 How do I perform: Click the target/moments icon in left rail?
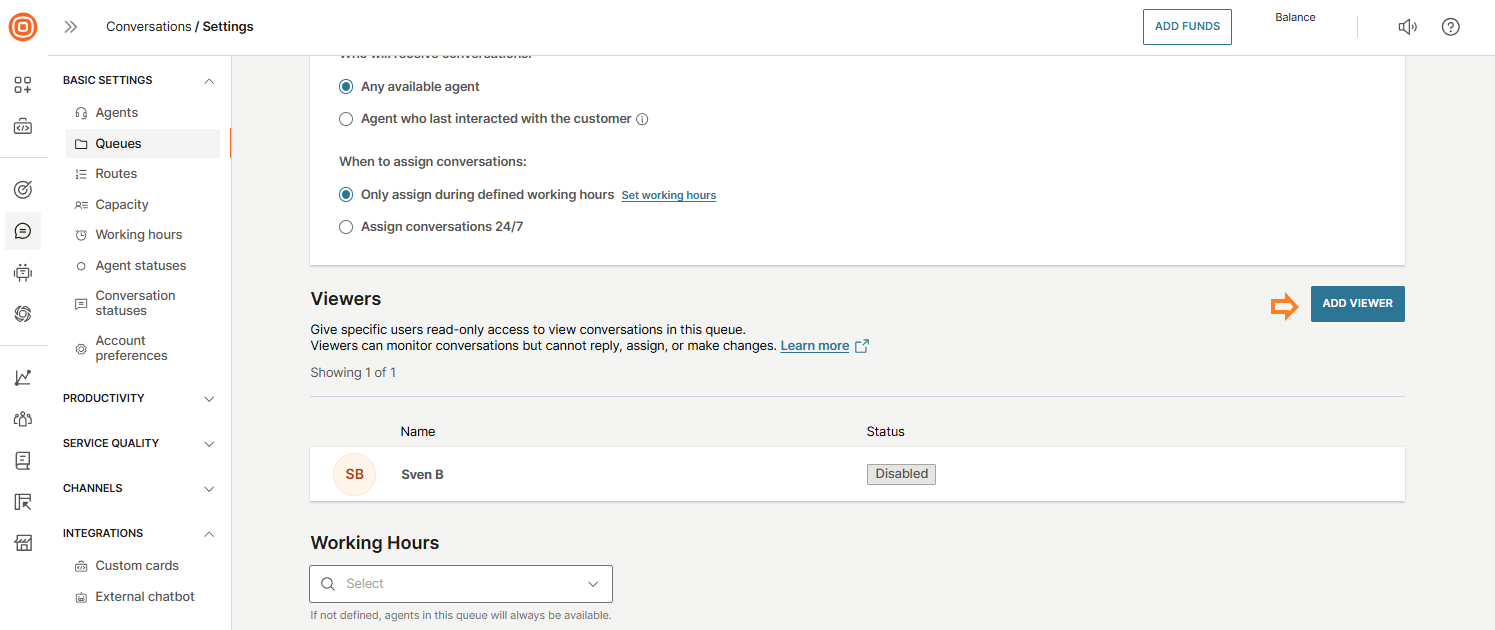(x=23, y=189)
